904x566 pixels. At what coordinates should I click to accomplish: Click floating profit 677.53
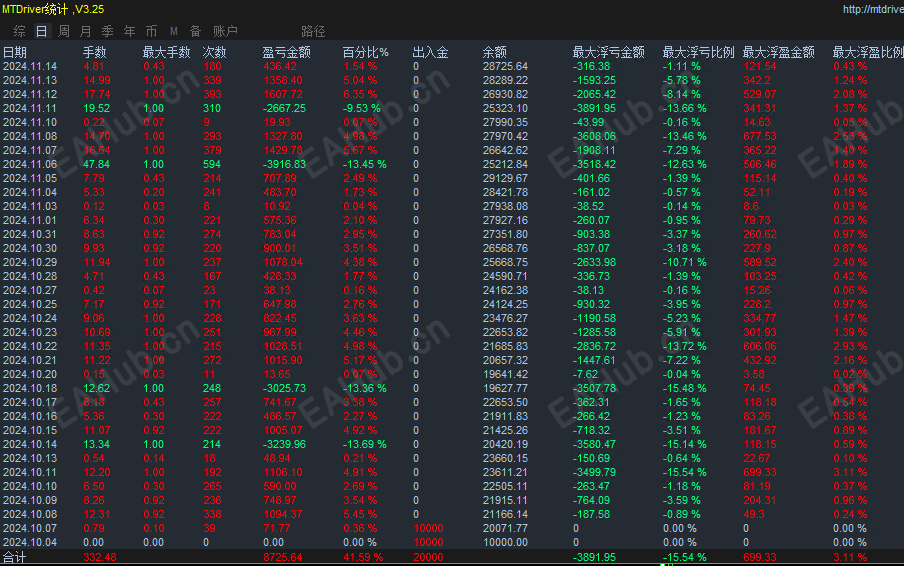[760, 137]
